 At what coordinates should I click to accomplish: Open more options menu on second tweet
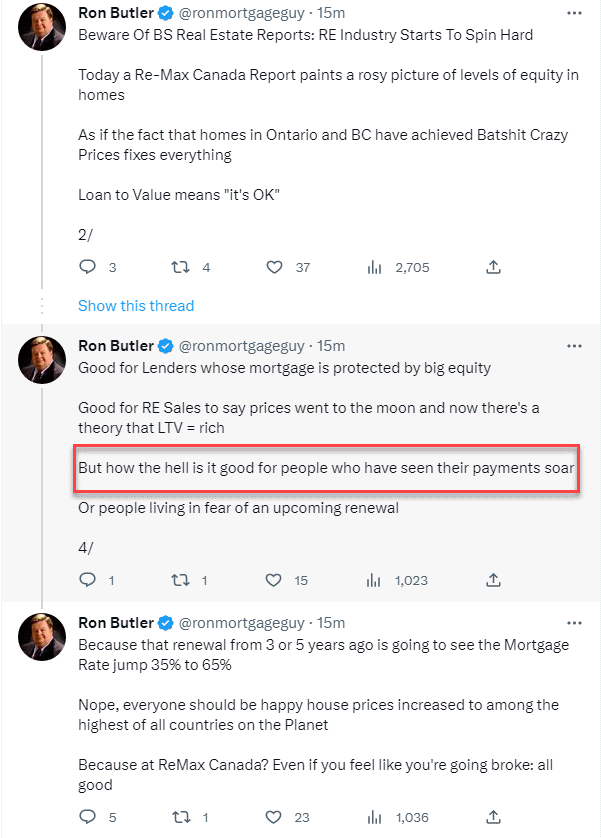574,346
